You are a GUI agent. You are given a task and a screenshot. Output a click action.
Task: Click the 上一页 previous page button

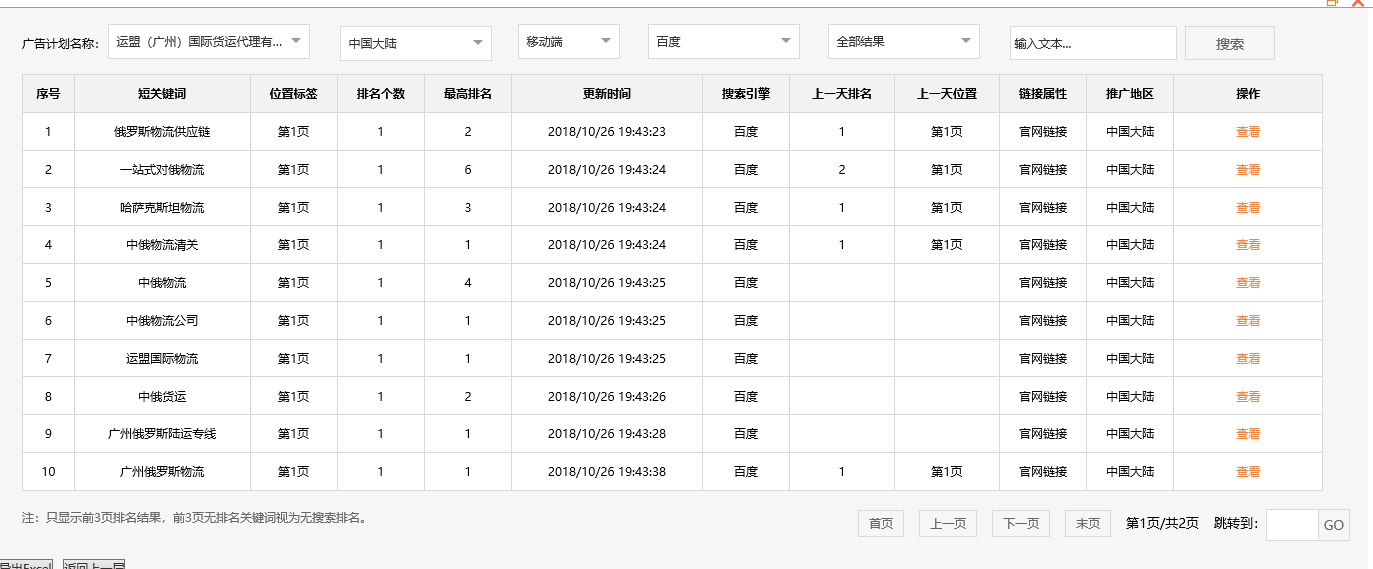(x=948, y=524)
